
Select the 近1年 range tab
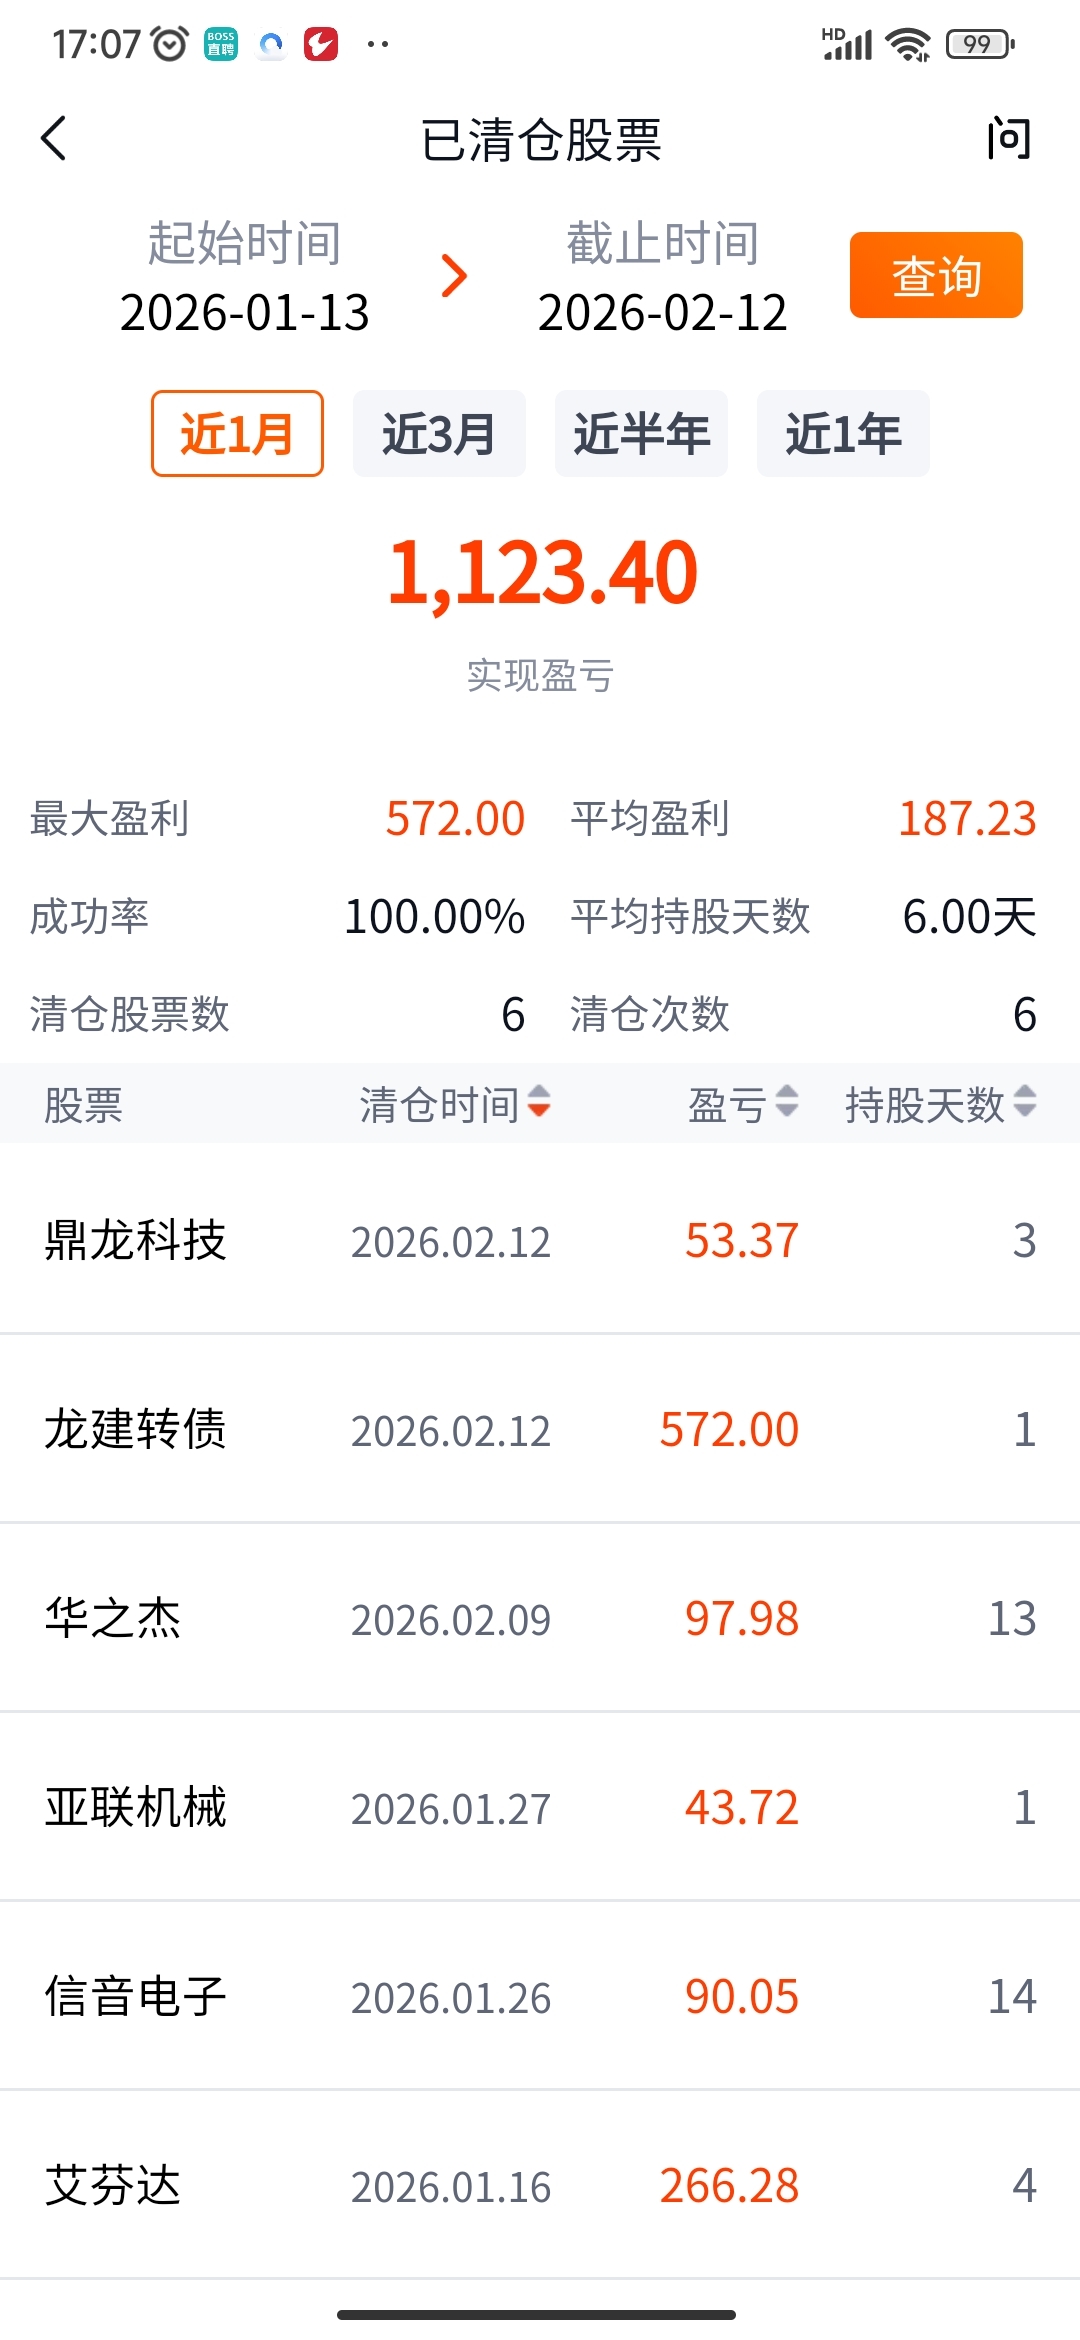pyautogui.click(x=843, y=434)
